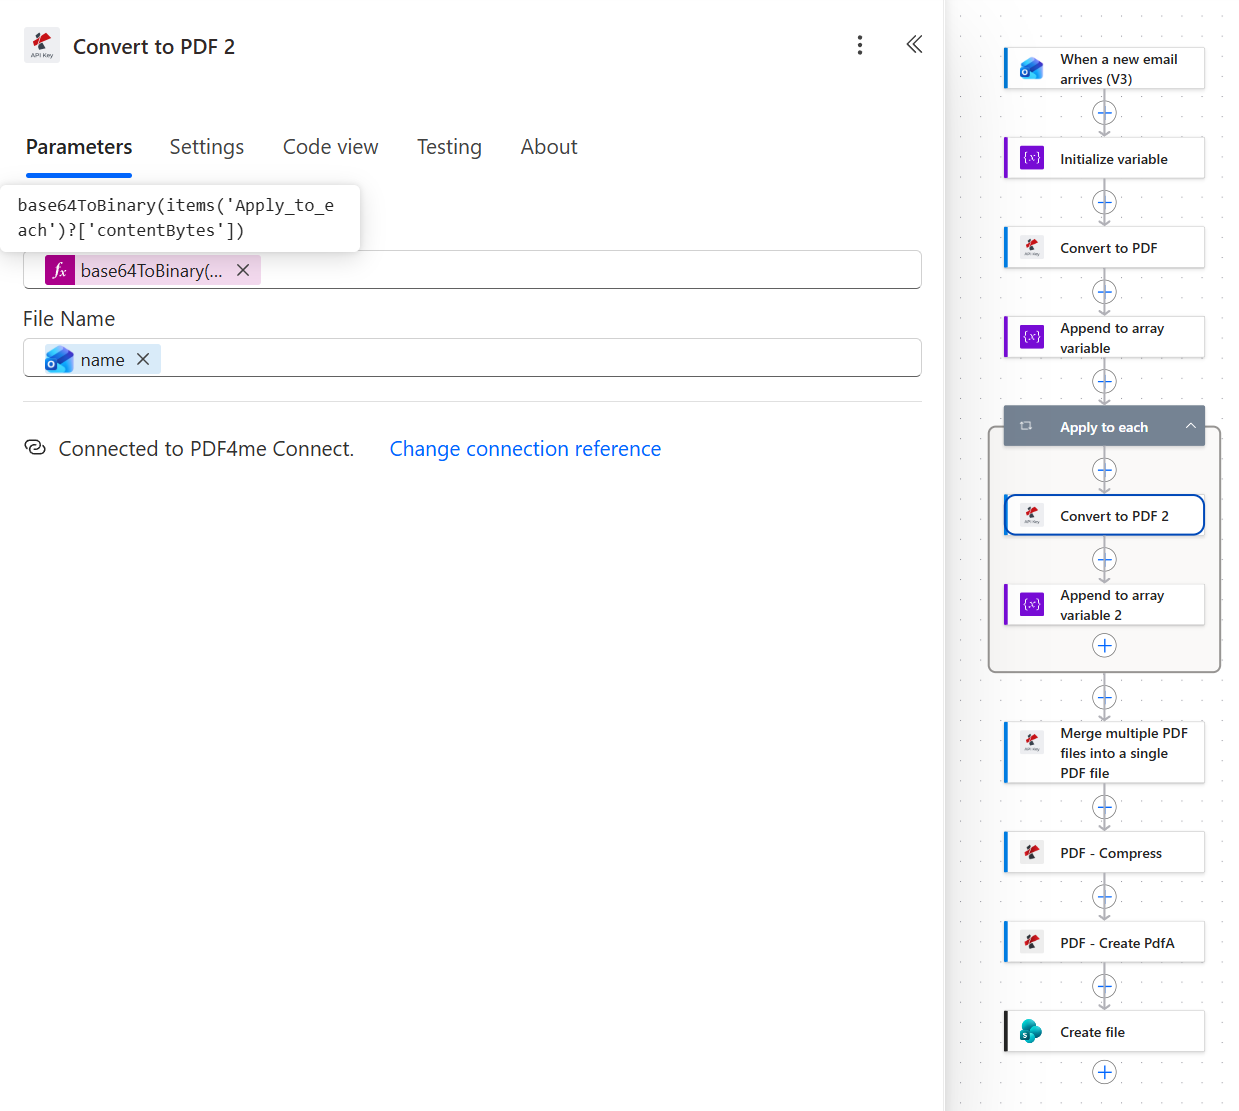Collapse the Apply to each loop
Screen dimensions: 1239x1111
coord(1190,426)
